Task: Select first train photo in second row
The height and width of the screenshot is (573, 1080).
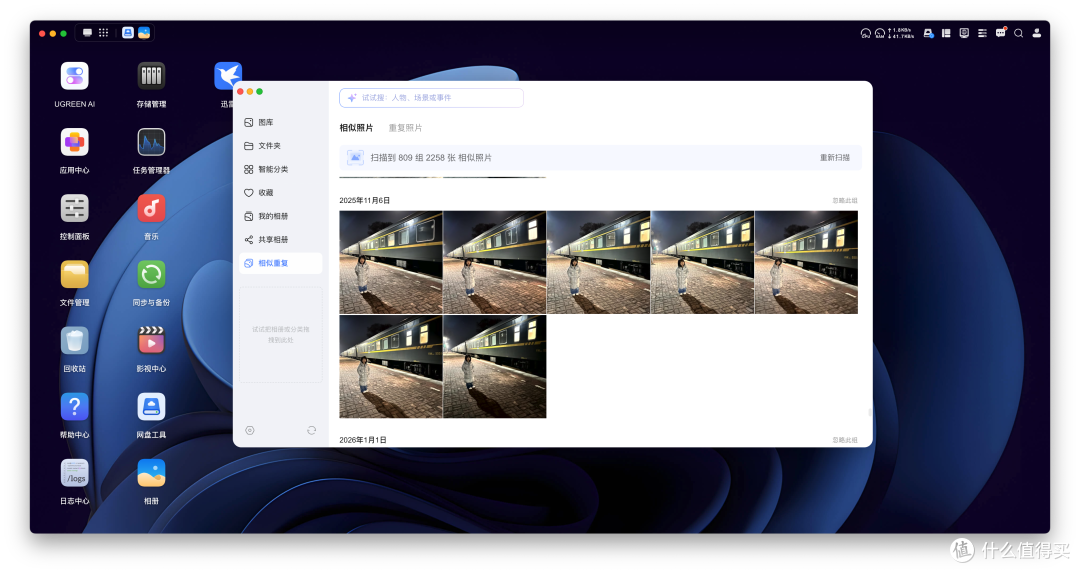Action: (x=391, y=366)
